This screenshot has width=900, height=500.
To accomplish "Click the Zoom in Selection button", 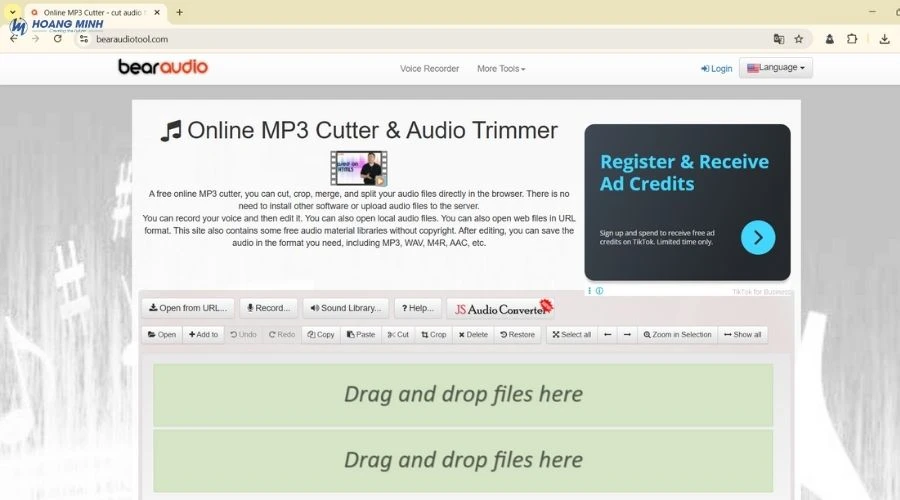I will (x=677, y=335).
